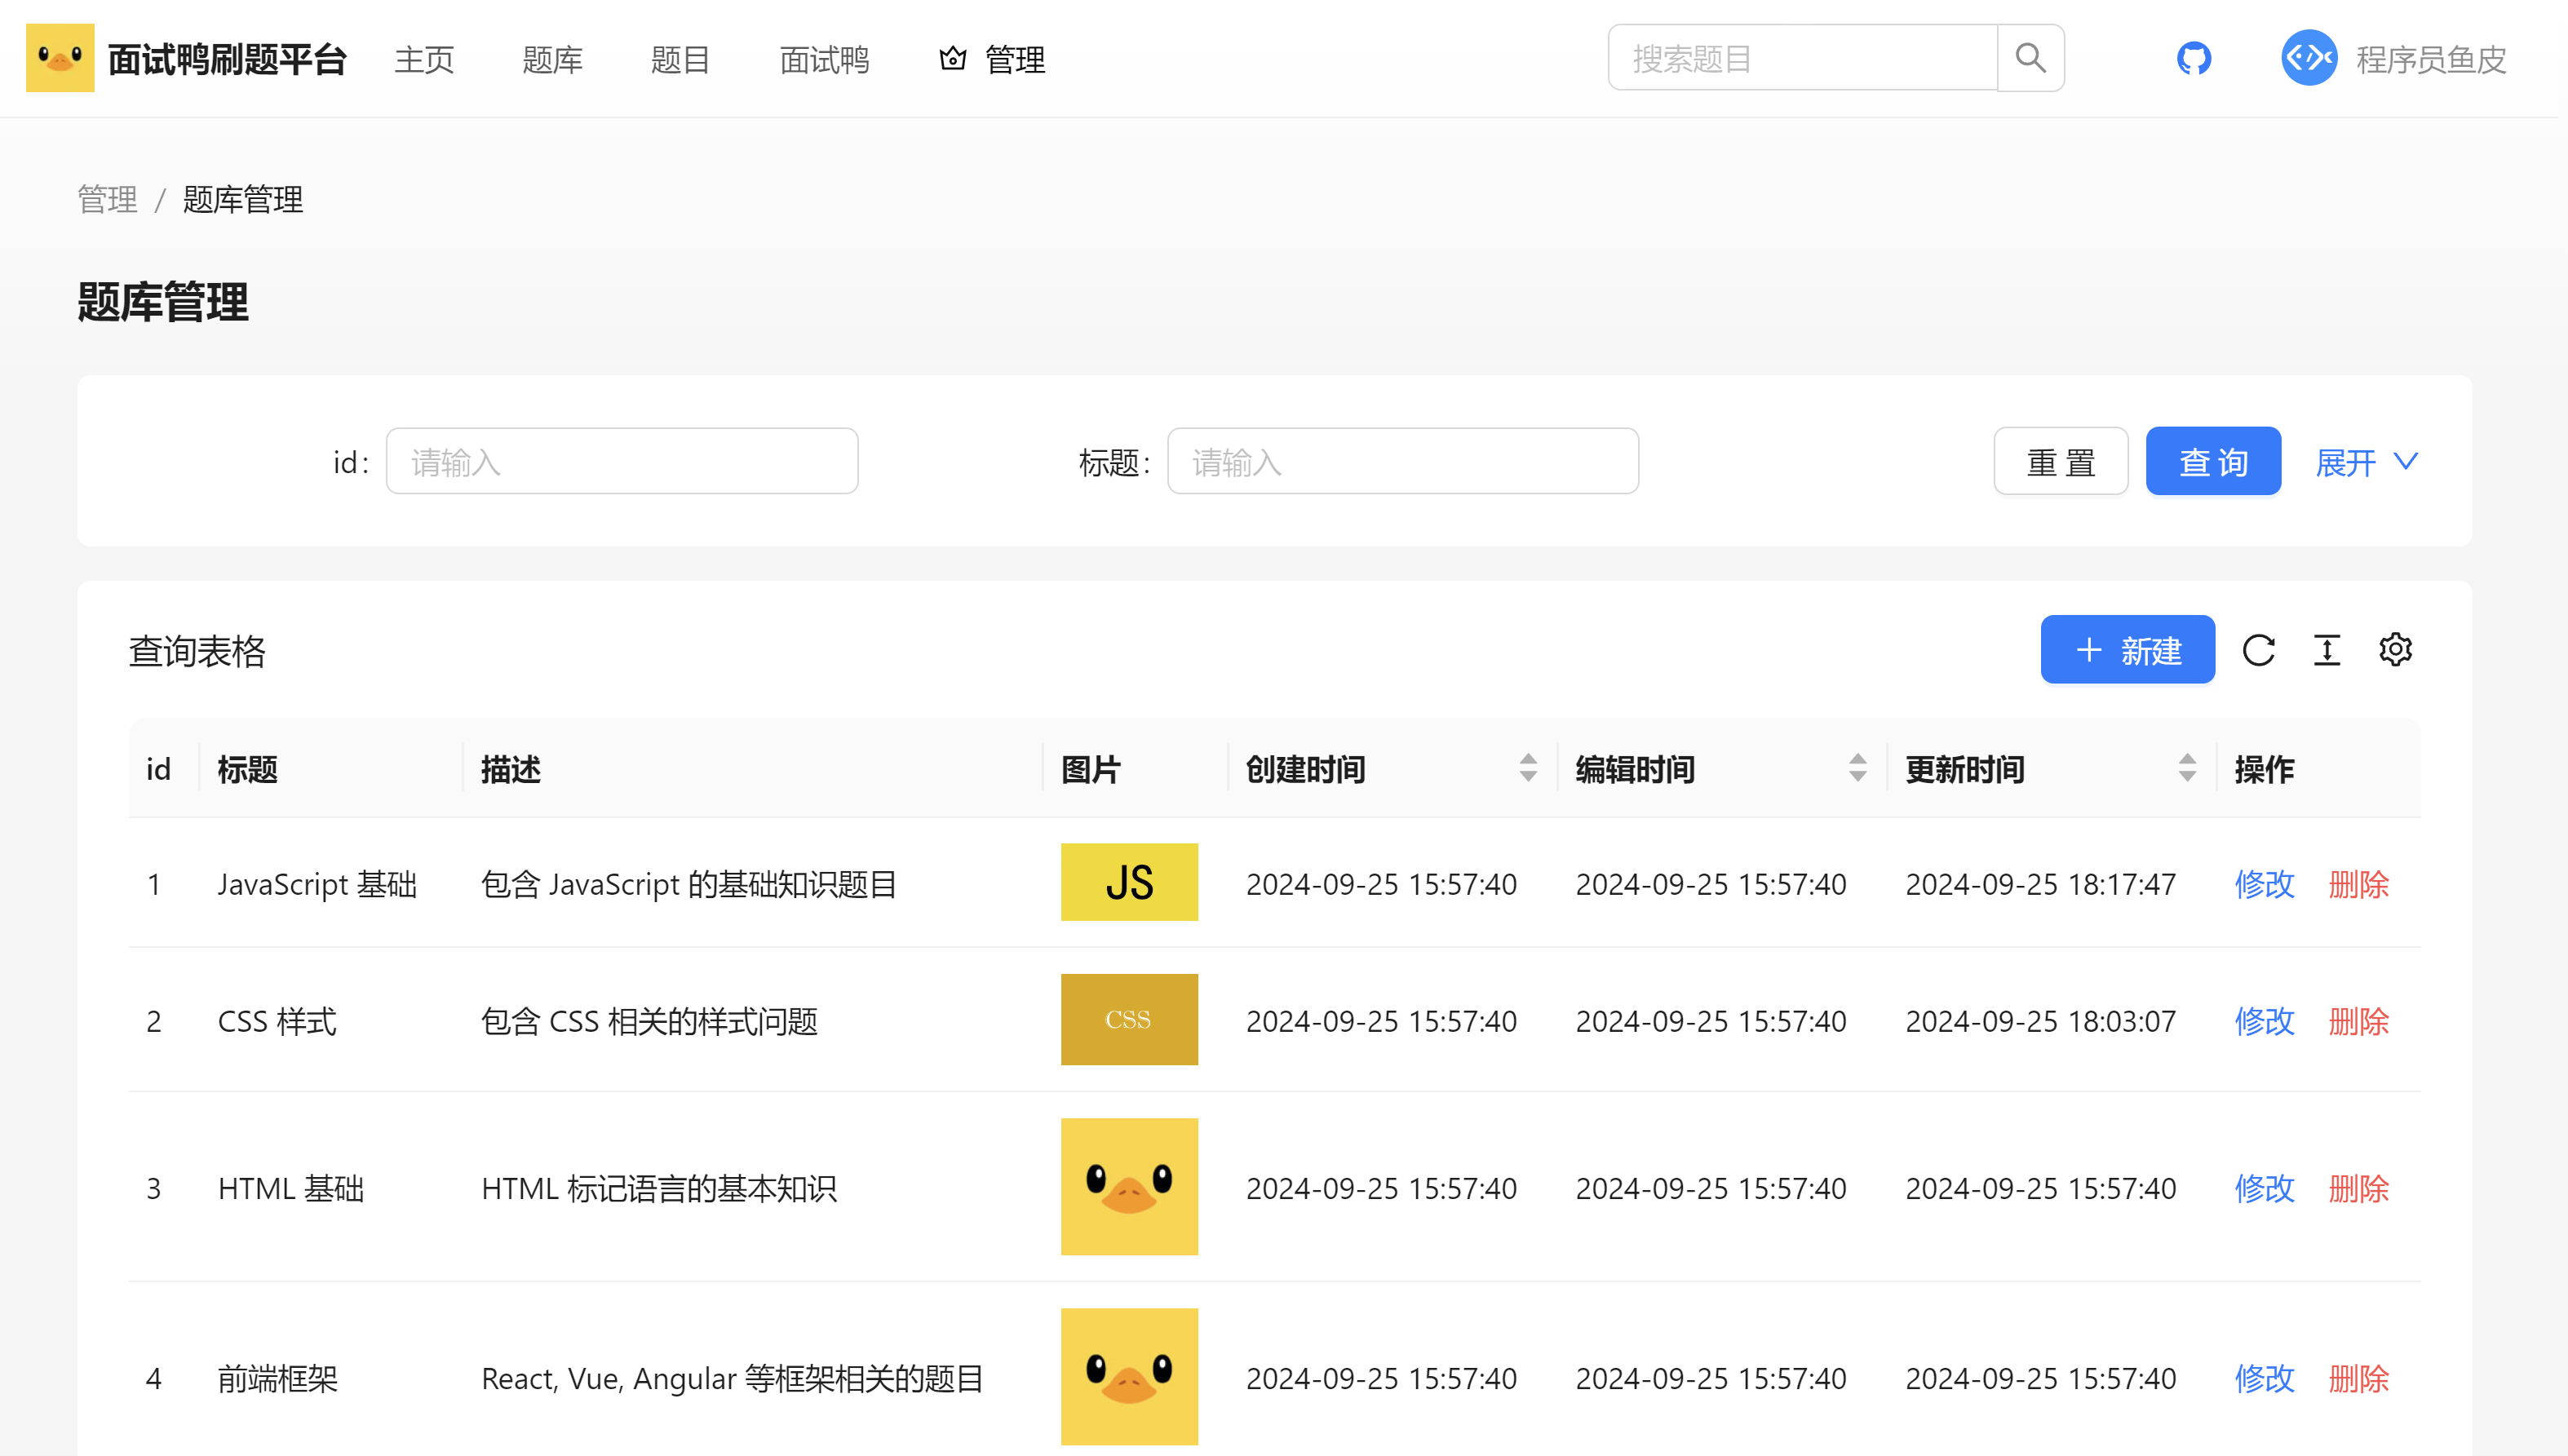This screenshot has width=2568, height=1456.
Task: Click the duck logo in header
Action: pyautogui.click(x=60, y=58)
